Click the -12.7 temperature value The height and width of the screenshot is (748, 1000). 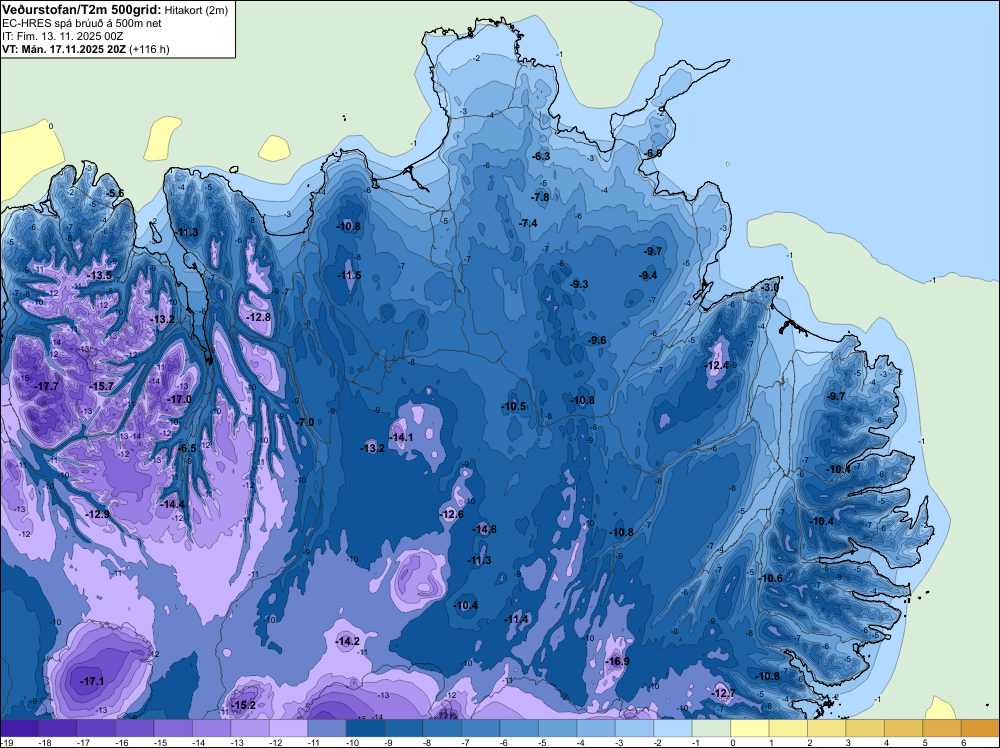(x=723, y=693)
